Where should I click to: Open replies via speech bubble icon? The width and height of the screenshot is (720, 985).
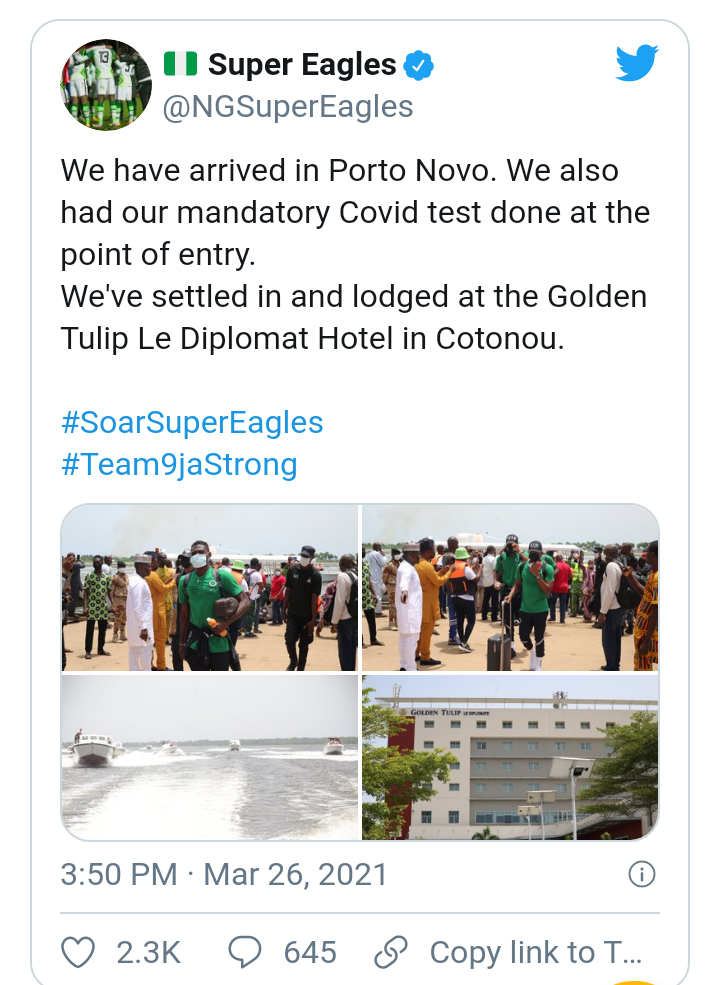[244, 952]
